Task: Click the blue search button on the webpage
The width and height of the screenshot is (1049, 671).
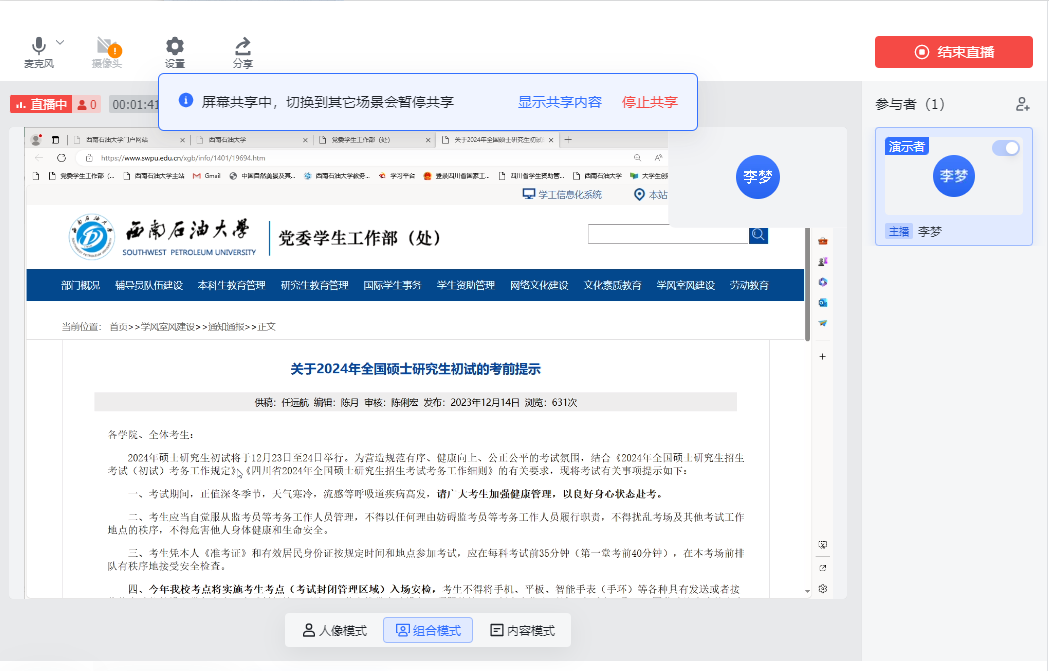Action: point(758,235)
